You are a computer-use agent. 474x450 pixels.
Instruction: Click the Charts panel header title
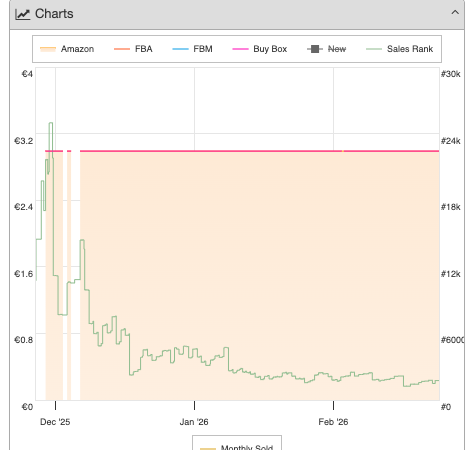click(54, 14)
